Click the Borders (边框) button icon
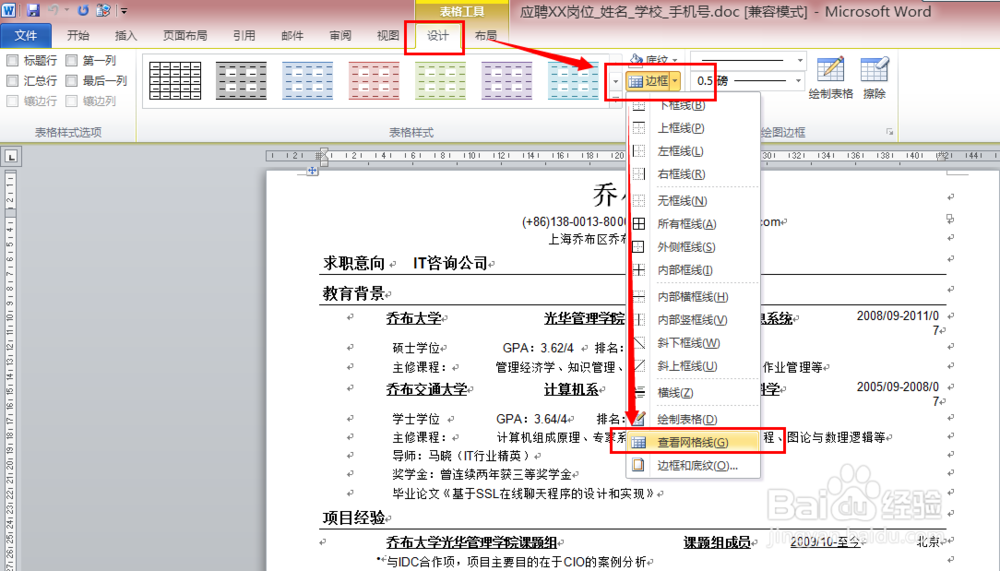The width and height of the screenshot is (1000, 571). click(636, 81)
